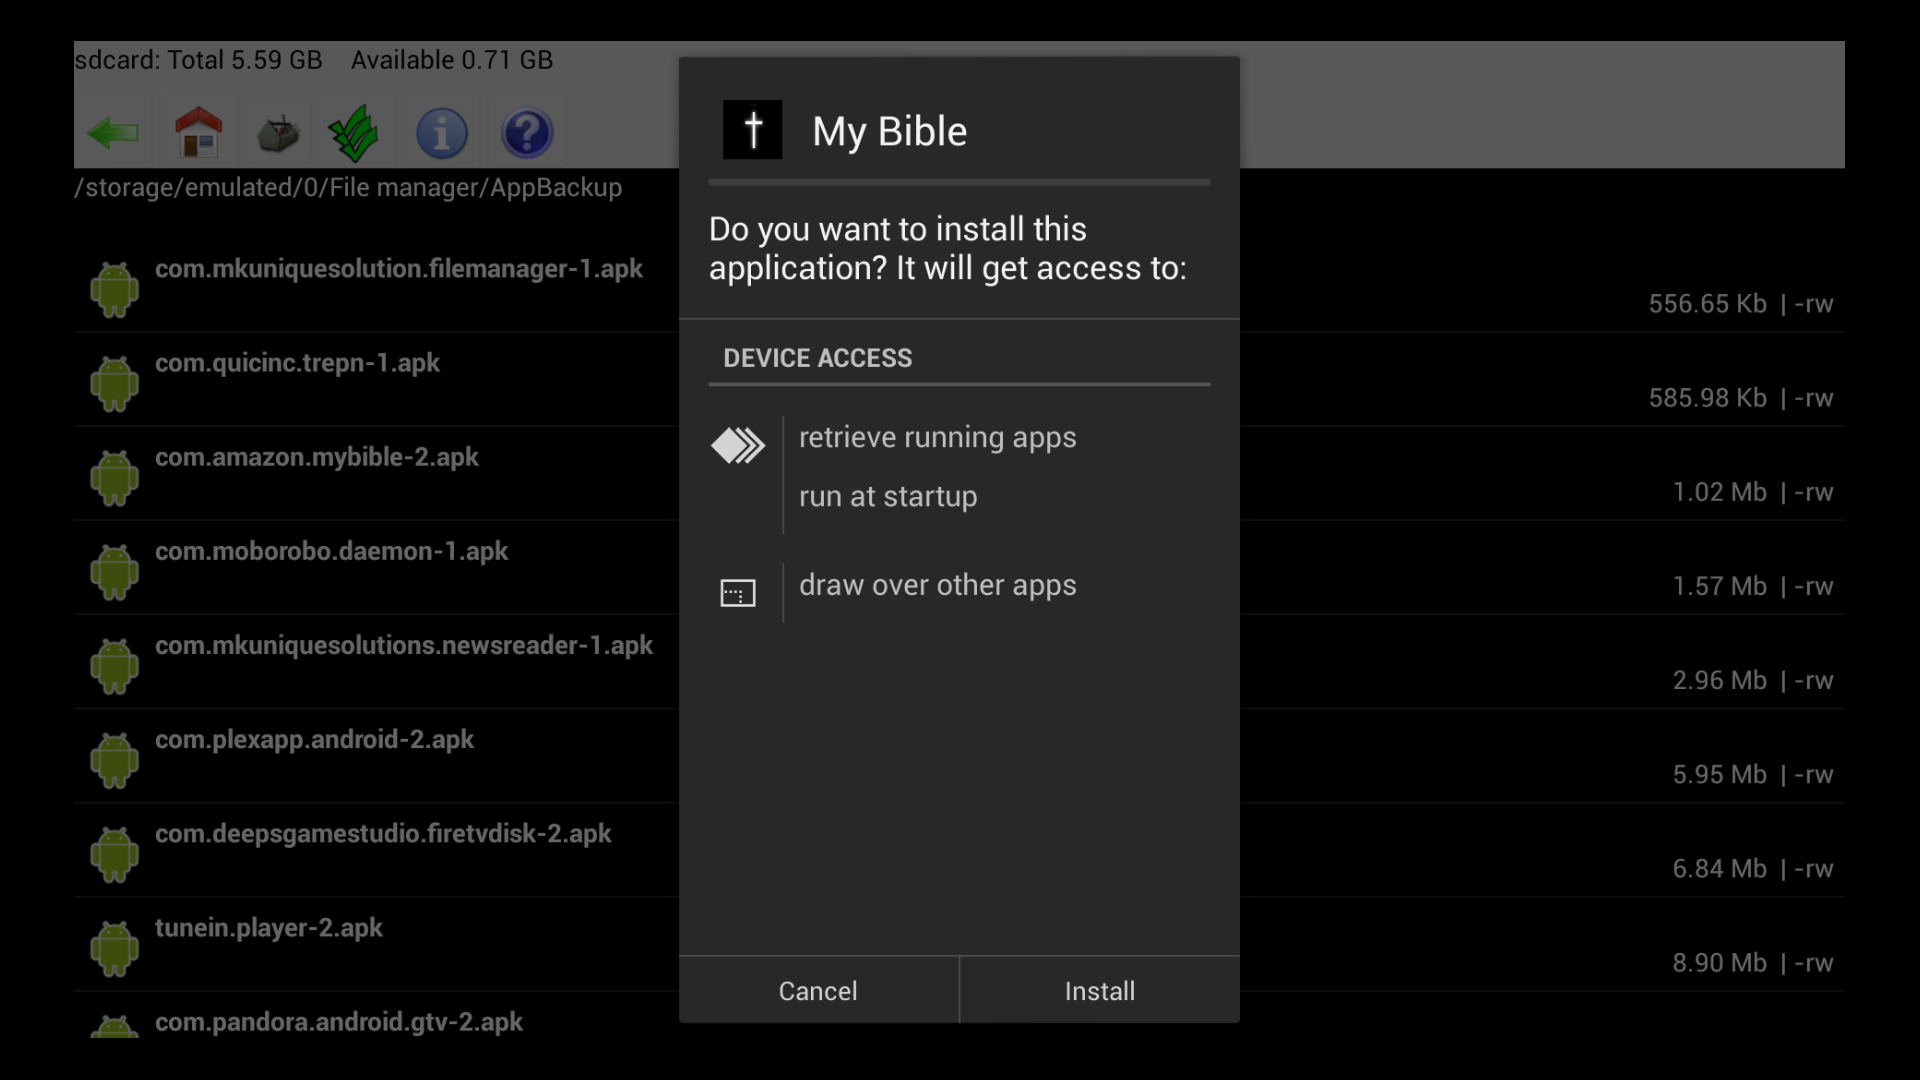Click the draw over other apps permission icon
1920x1080 pixels.
[738, 592]
